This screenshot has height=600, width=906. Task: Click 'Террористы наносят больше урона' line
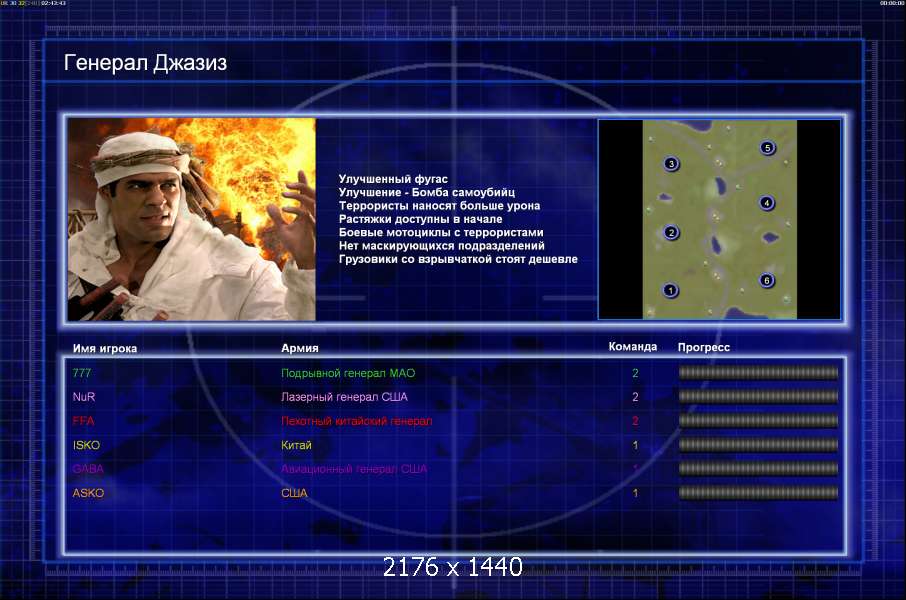[439, 206]
